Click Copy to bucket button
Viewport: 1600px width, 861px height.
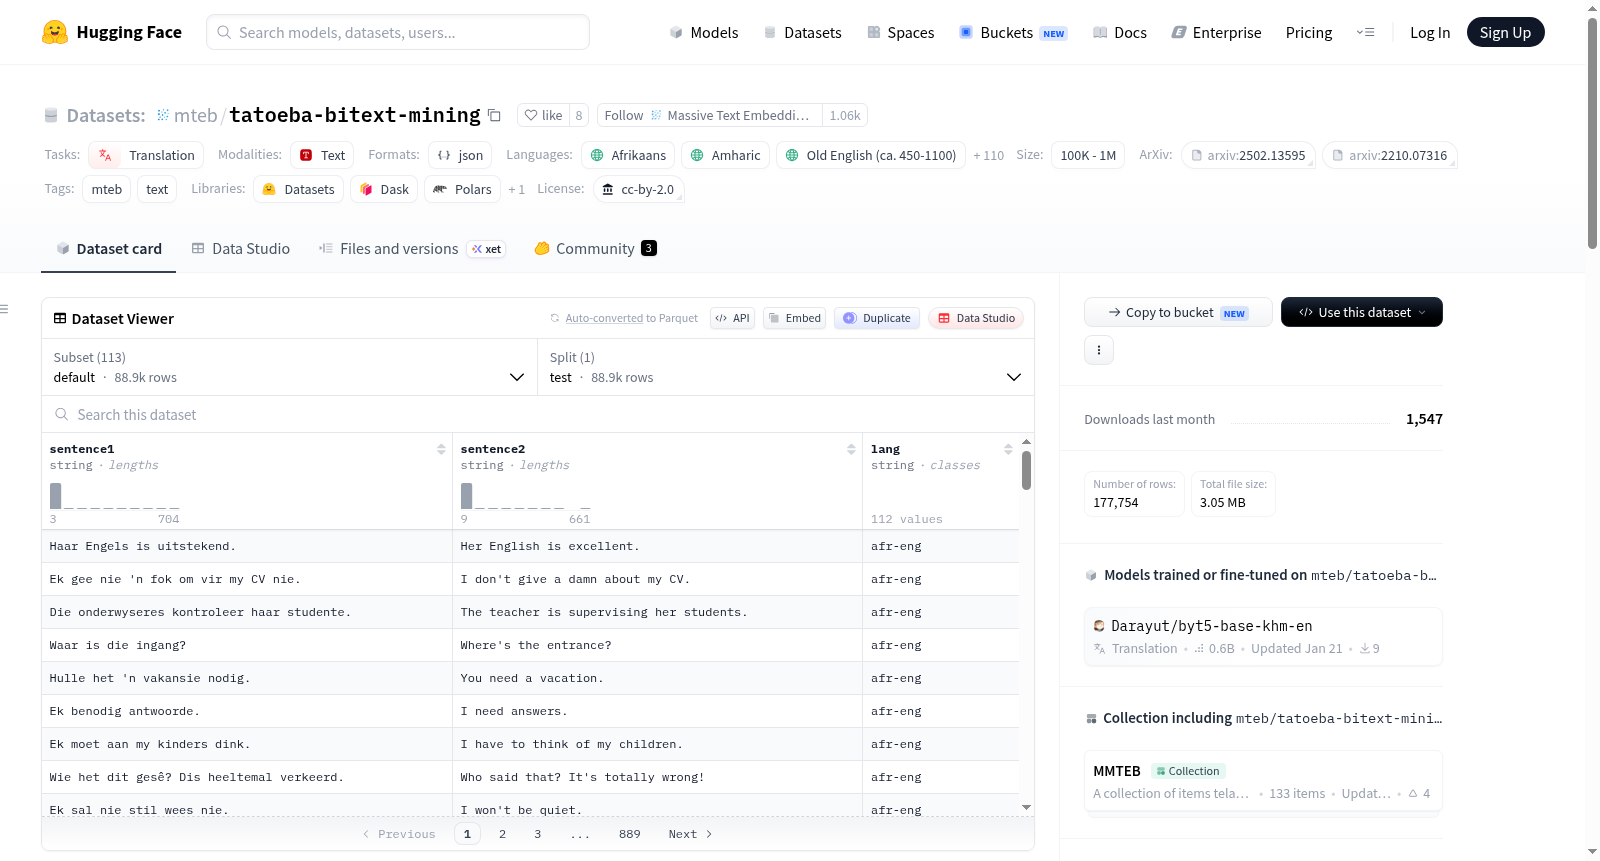point(1178,312)
